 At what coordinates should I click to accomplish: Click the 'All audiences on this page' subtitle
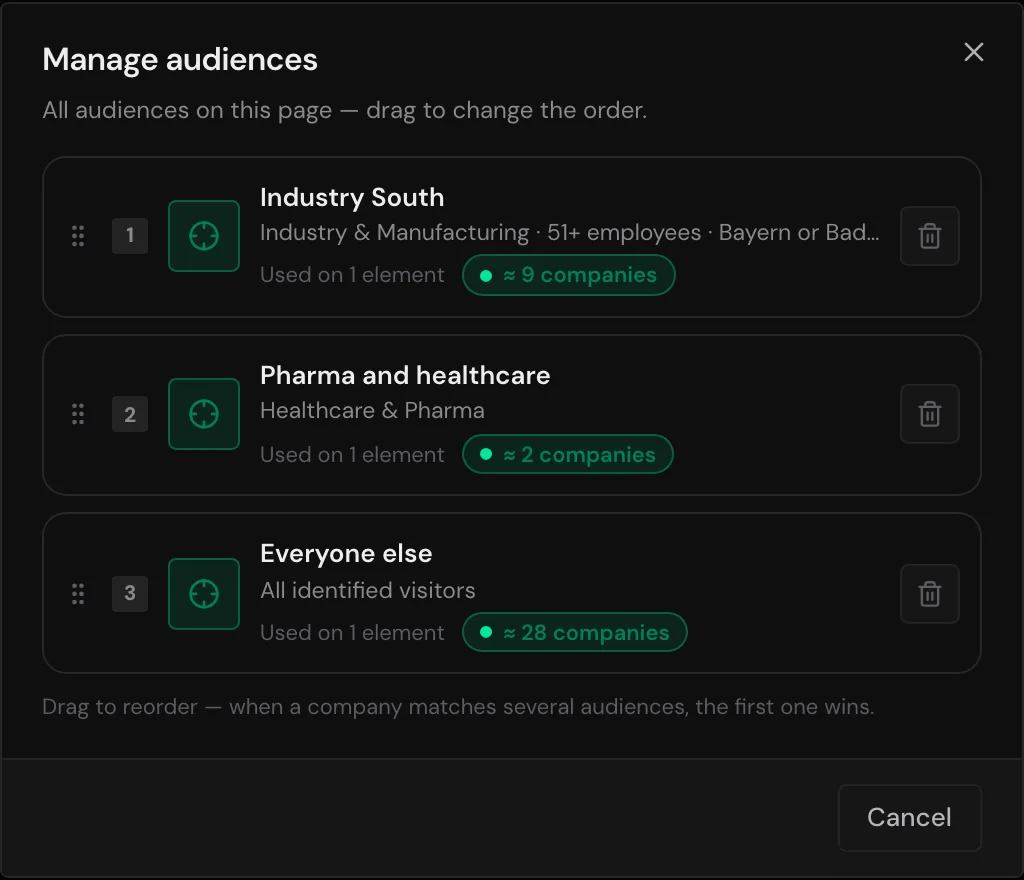(x=344, y=110)
